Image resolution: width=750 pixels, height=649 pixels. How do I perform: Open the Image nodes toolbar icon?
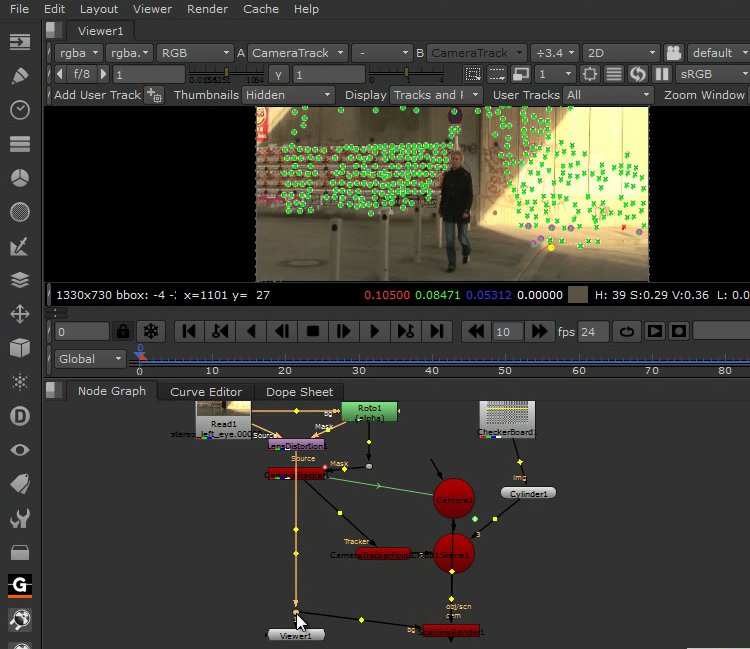[20, 42]
